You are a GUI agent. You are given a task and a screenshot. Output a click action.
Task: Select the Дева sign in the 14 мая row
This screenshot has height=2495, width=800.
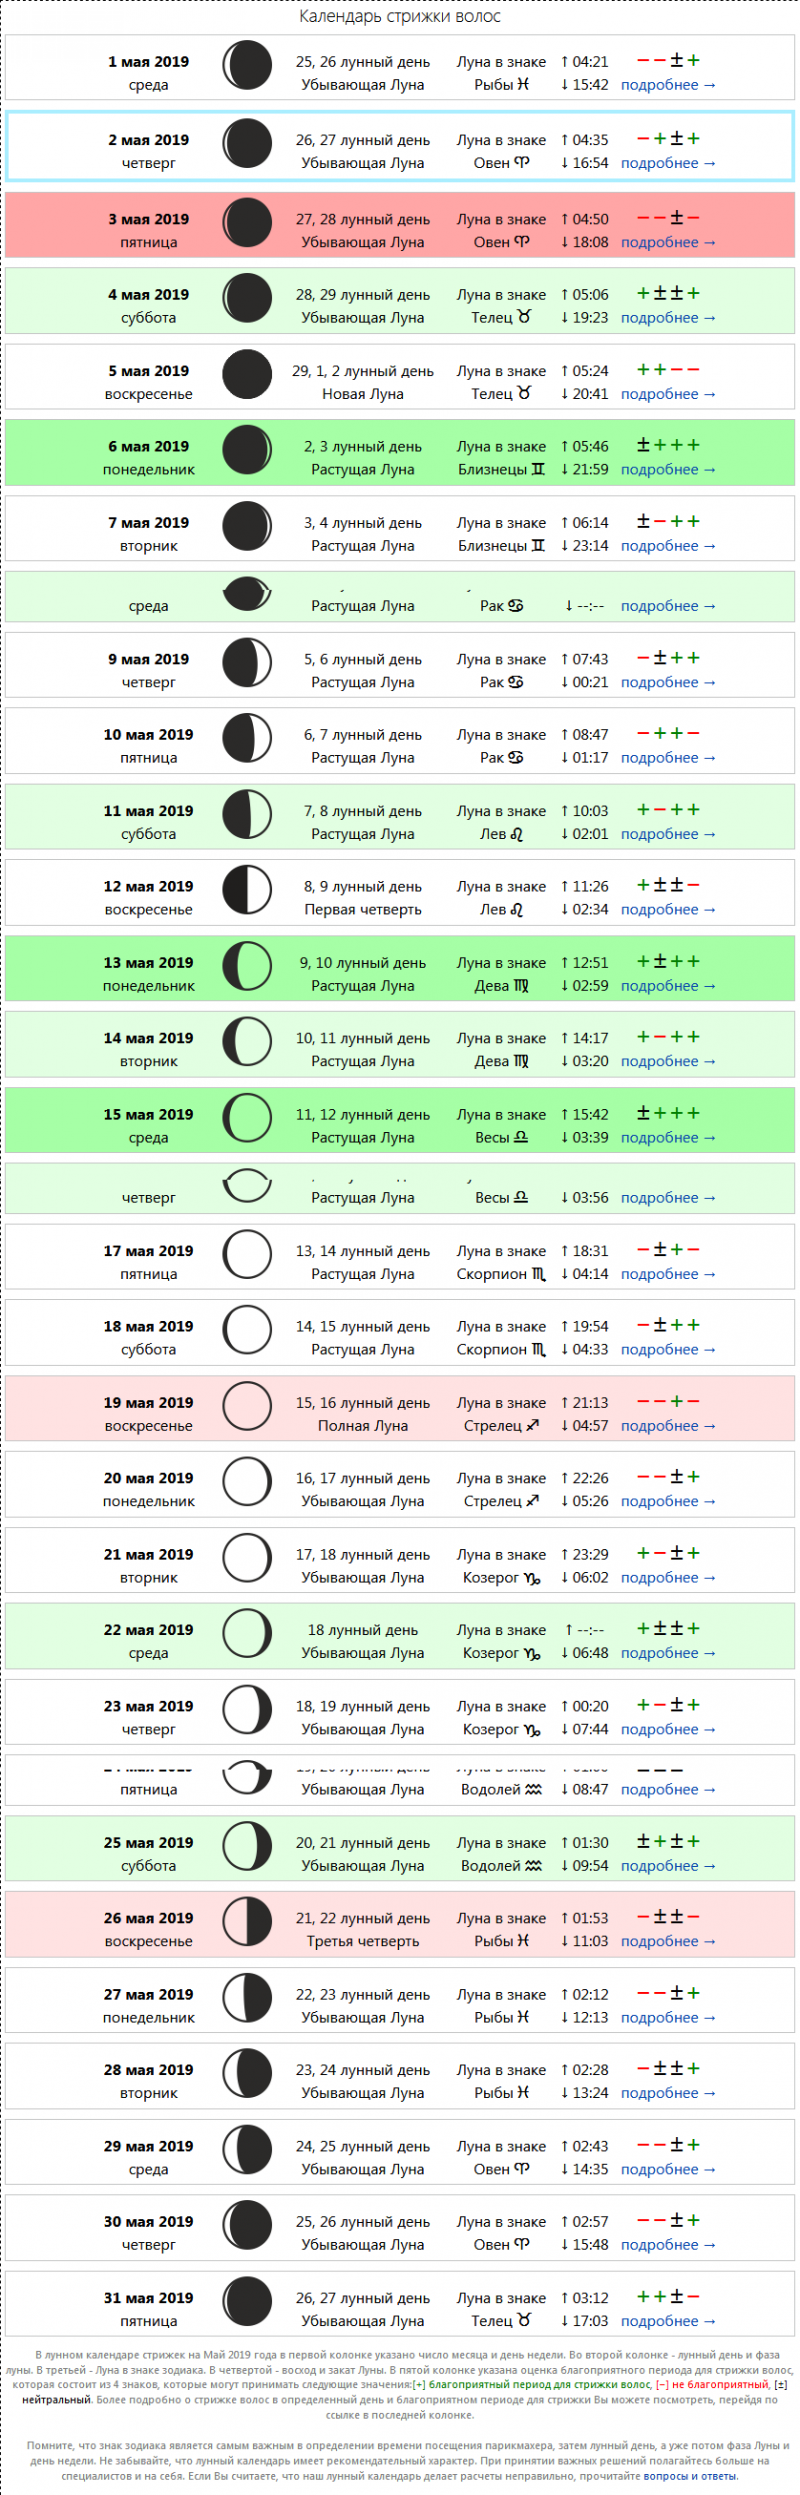click(502, 1061)
